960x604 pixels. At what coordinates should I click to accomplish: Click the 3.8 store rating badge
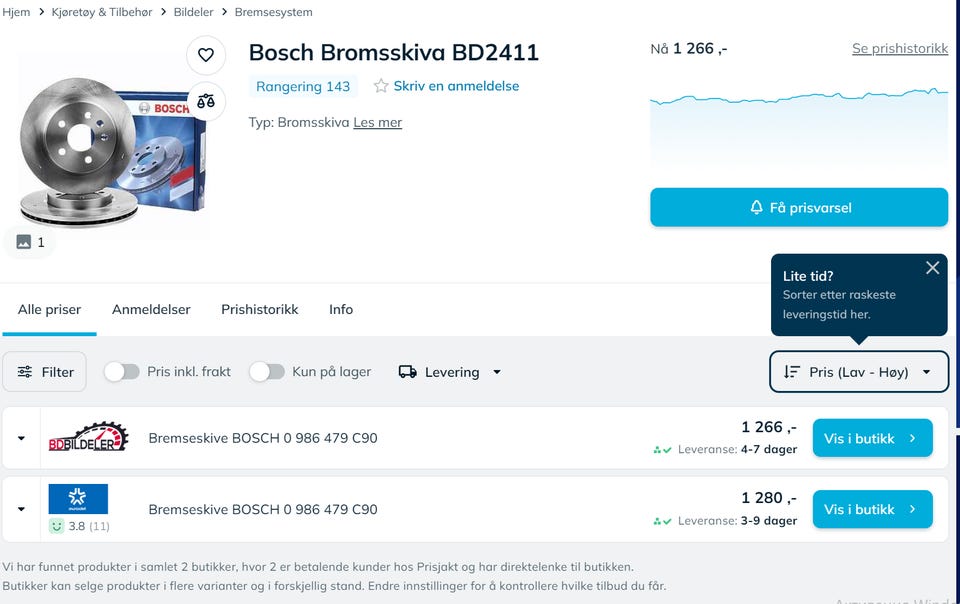[x=78, y=526]
